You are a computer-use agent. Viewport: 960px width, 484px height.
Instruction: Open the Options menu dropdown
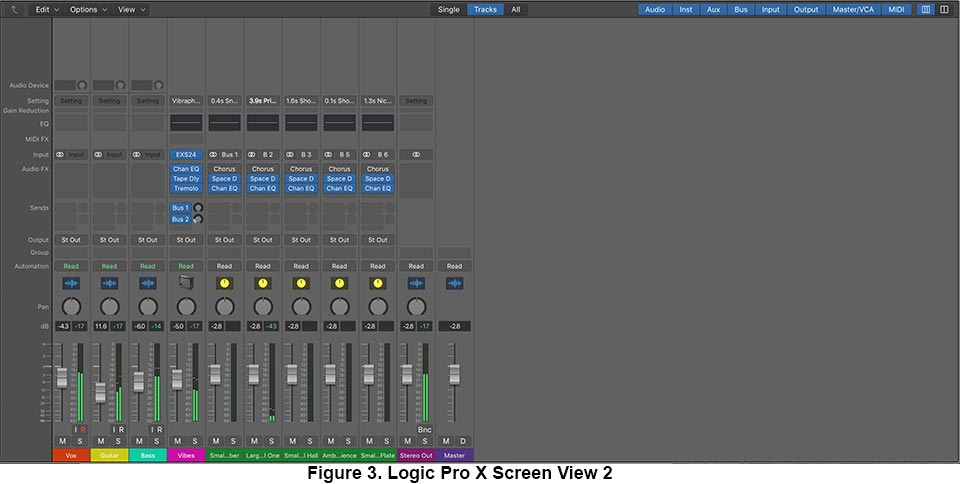point(88,9)
